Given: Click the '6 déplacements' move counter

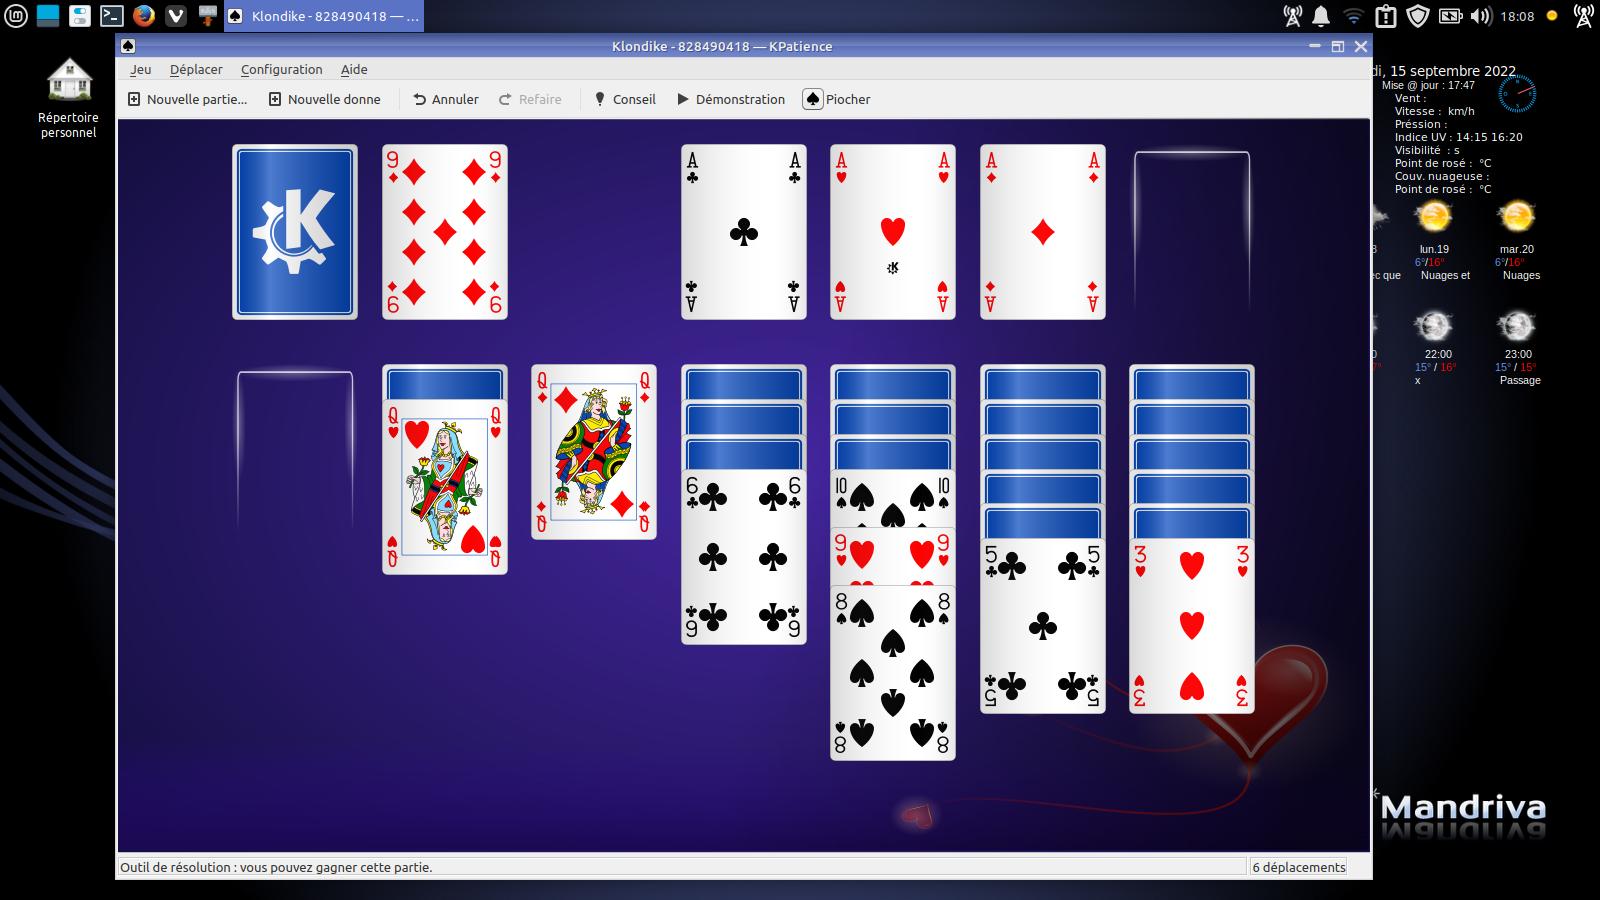Looking at the screenshot, I should point(1298,867).
